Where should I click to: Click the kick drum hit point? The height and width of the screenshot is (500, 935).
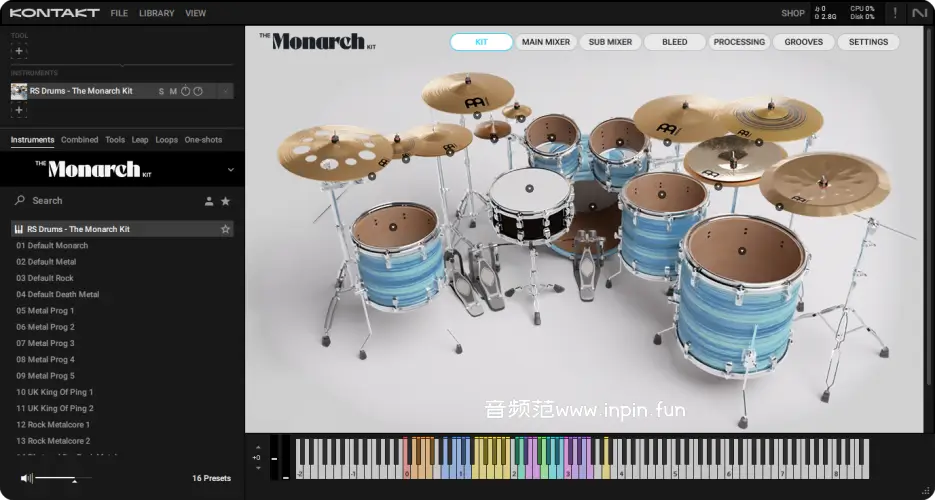(x=592, y=207)
